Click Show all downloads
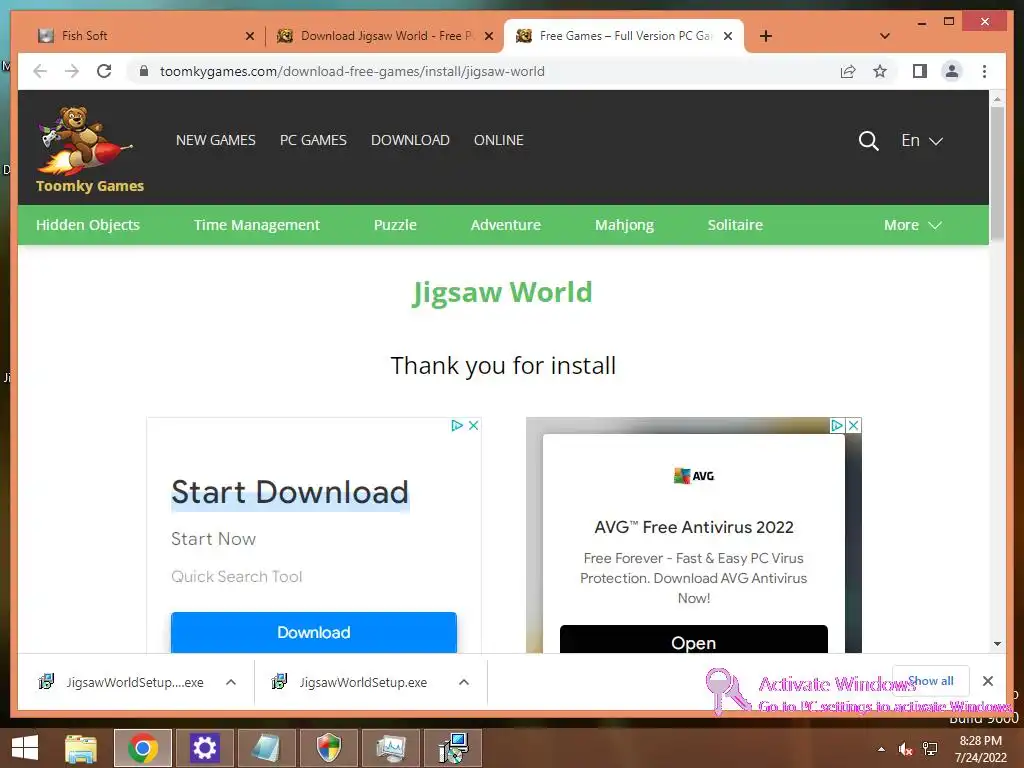Viewport: 1024px width, 768px height. (x=931, y=681)
